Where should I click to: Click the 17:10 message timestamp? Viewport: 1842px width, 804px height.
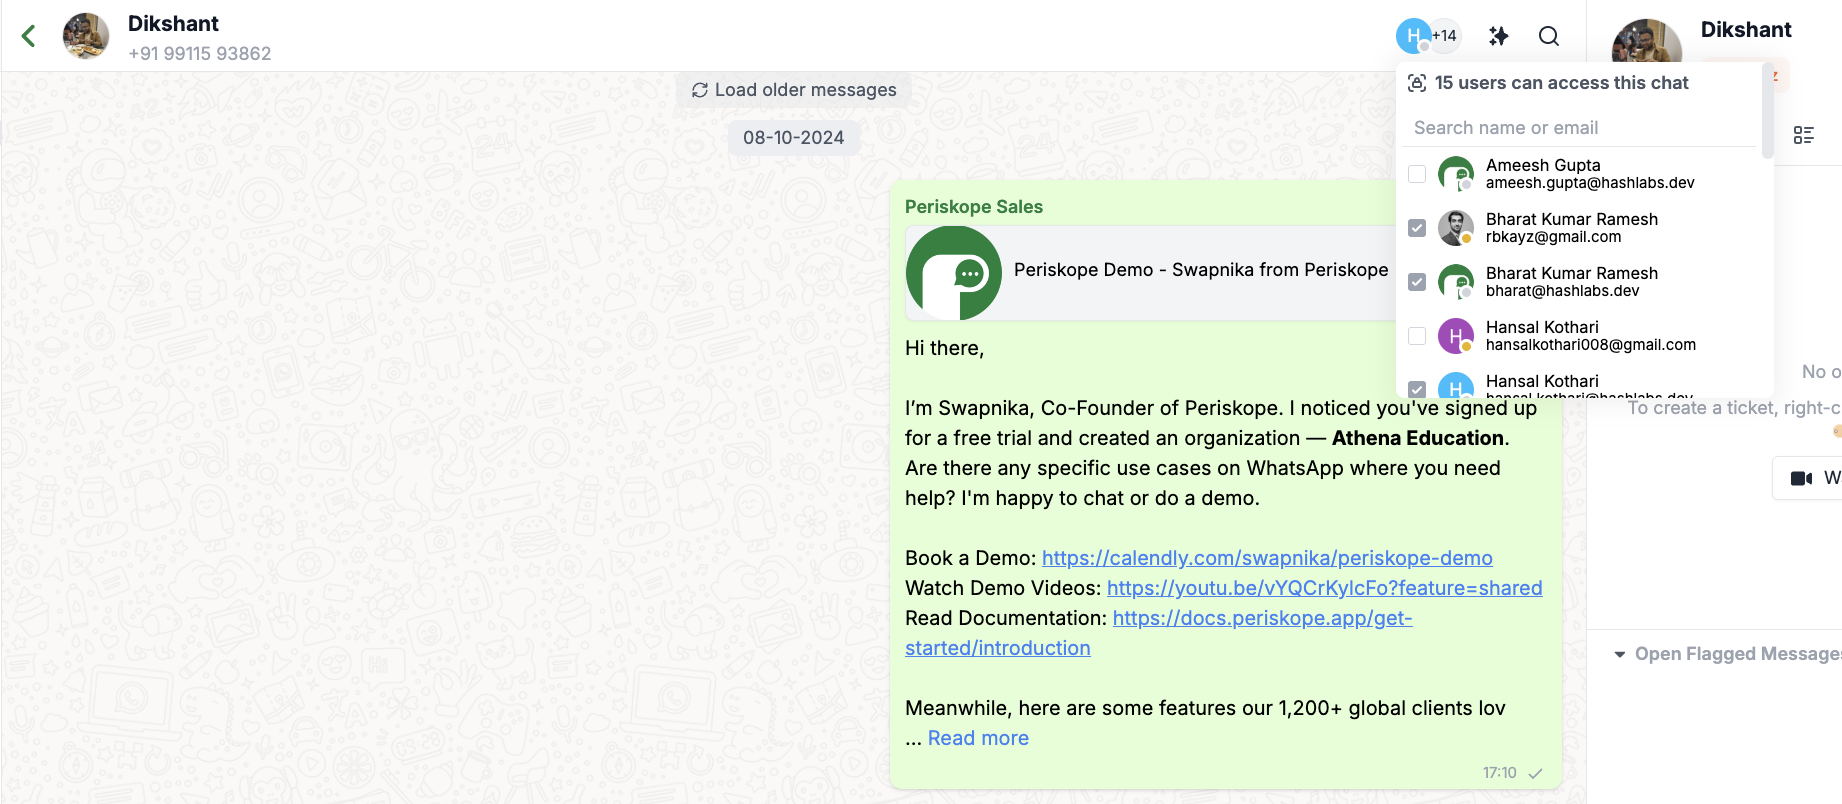[x=1500, y=773]
